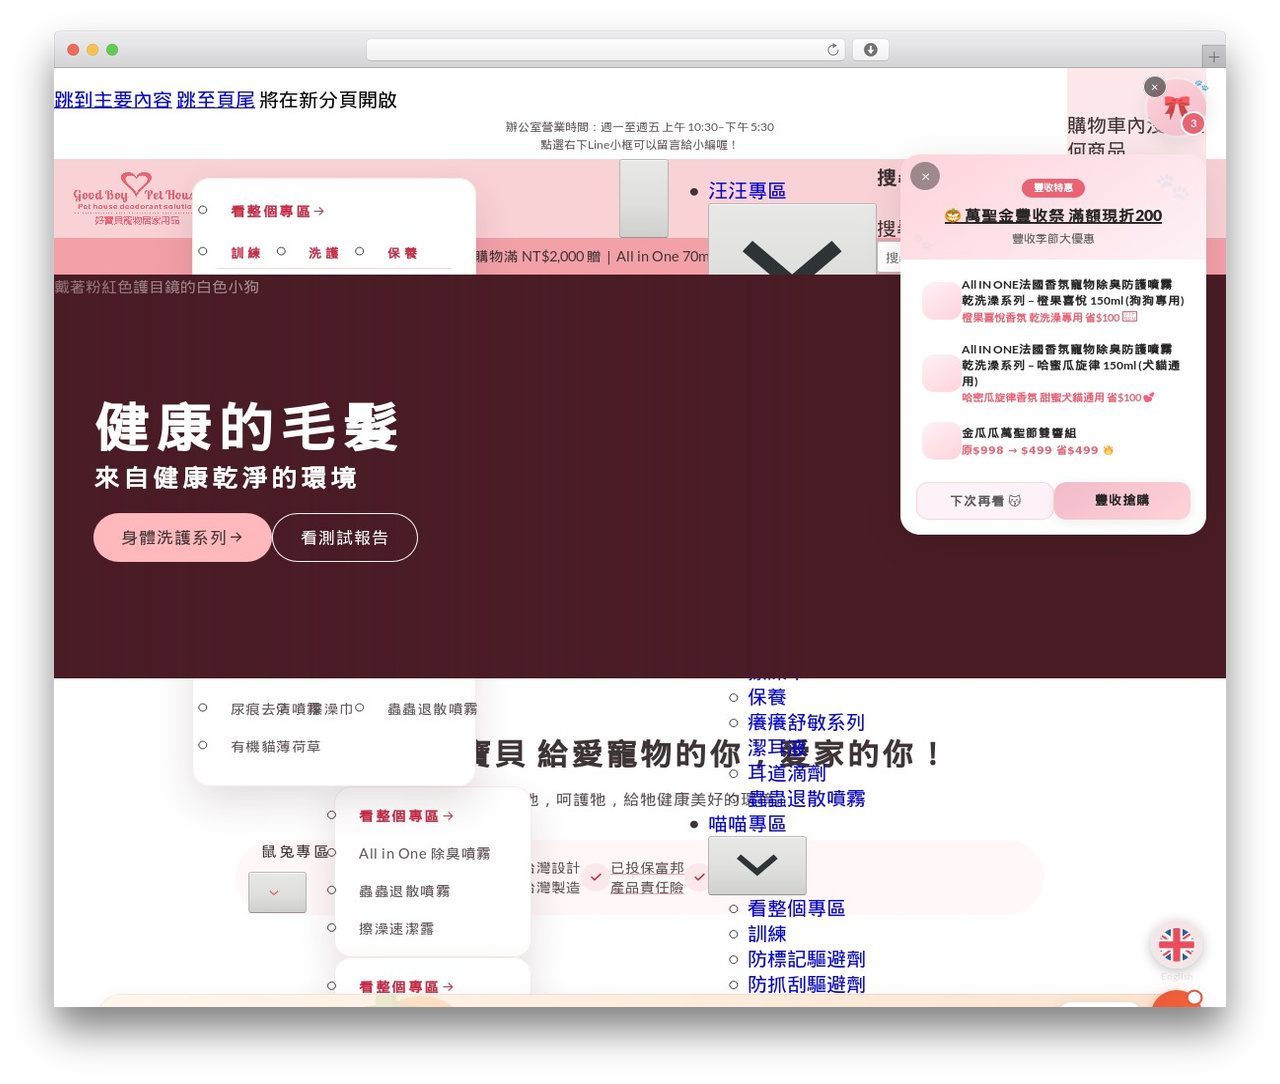1280x1084 pixels.
Task: Follow the 跳至頁尾 skip link
Action: pyautogui.click(x=215, y=100)
